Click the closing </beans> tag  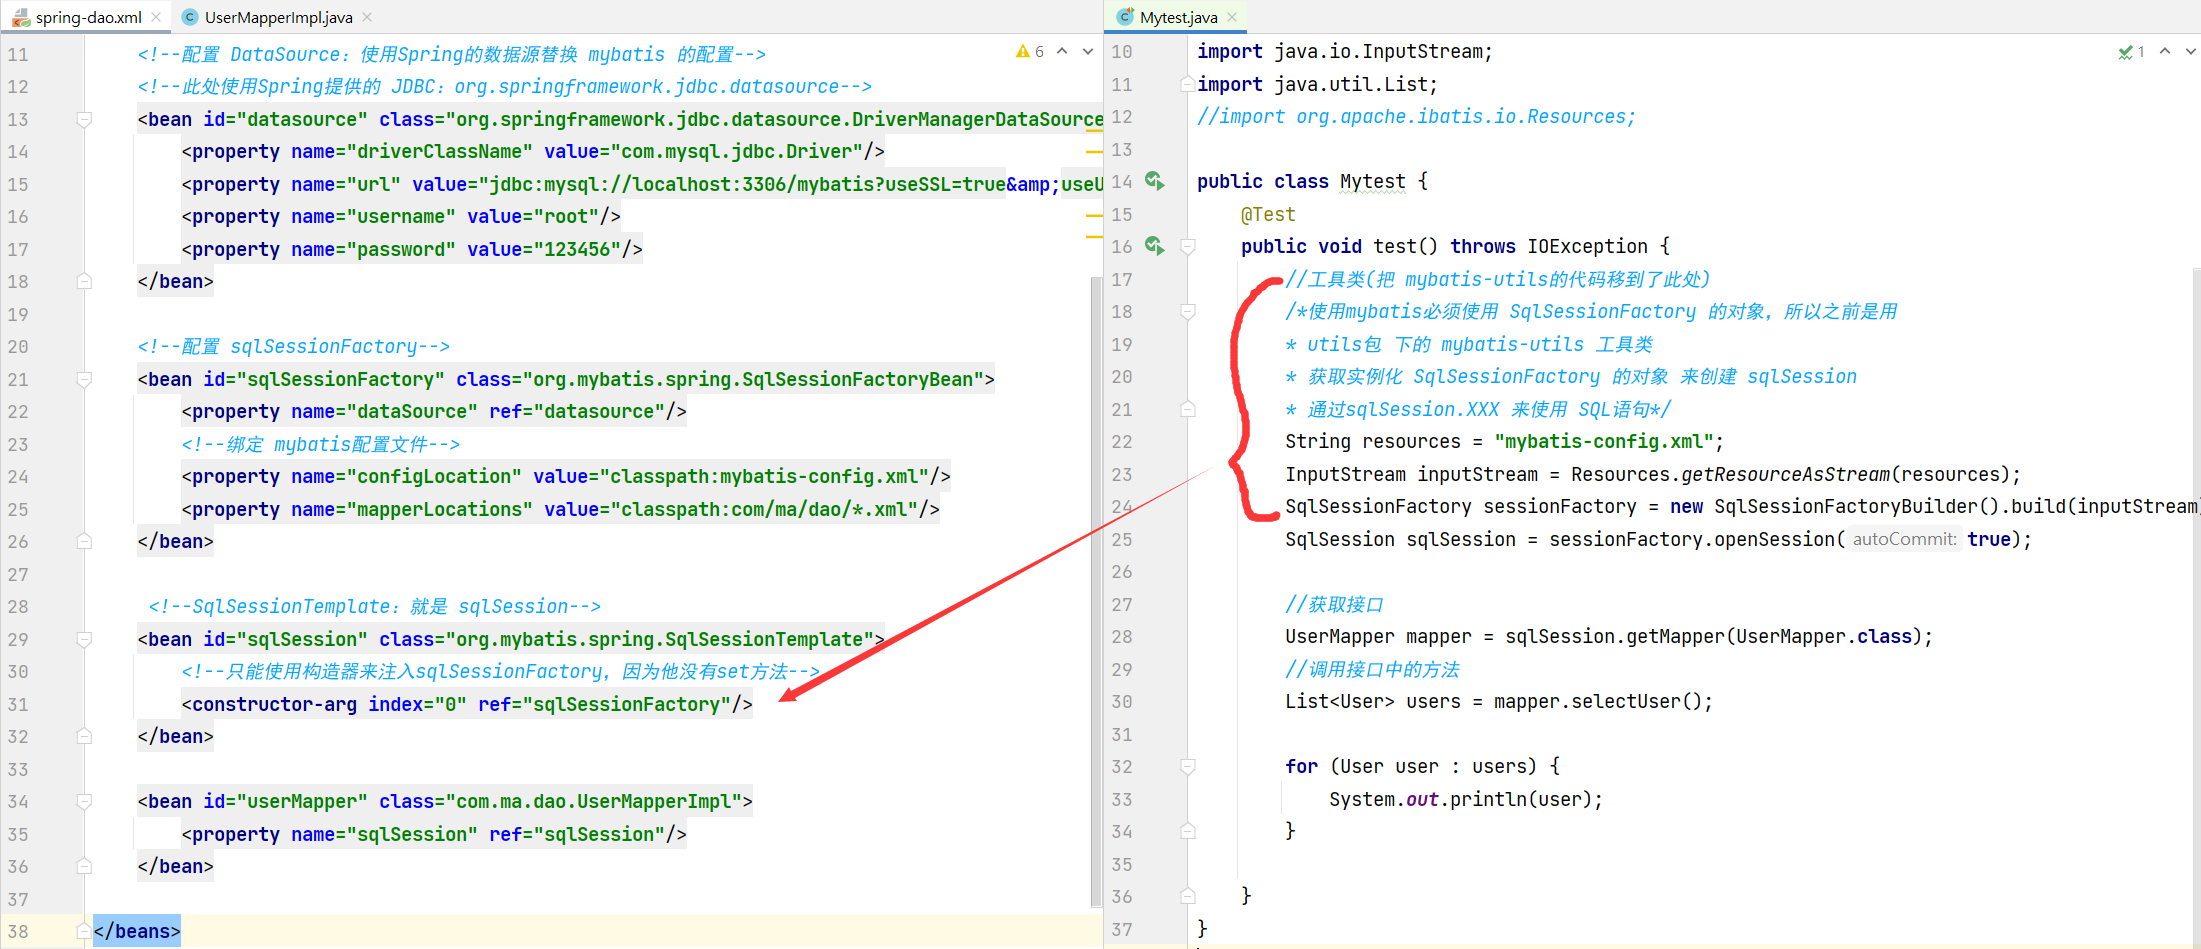pyautogui.click(x=137, y=931)
